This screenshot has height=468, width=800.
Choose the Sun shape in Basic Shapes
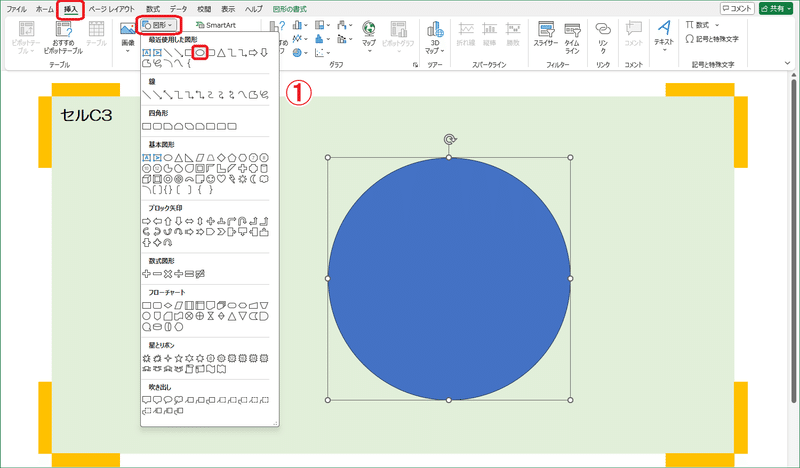243,179
